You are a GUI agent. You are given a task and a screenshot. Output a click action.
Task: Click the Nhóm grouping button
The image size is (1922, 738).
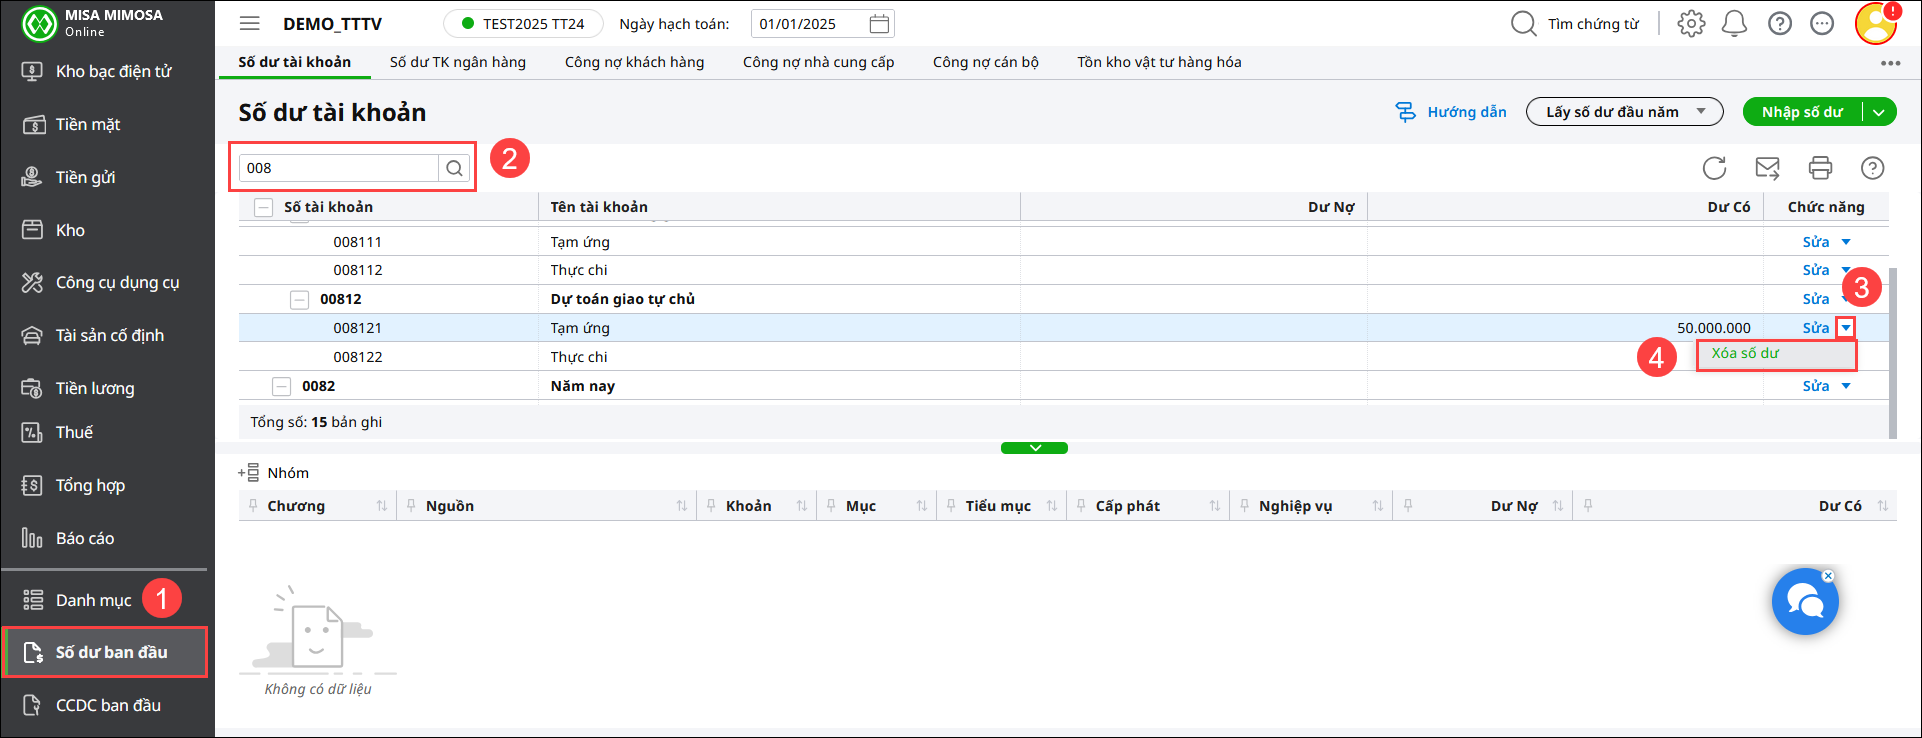point(273,473)
